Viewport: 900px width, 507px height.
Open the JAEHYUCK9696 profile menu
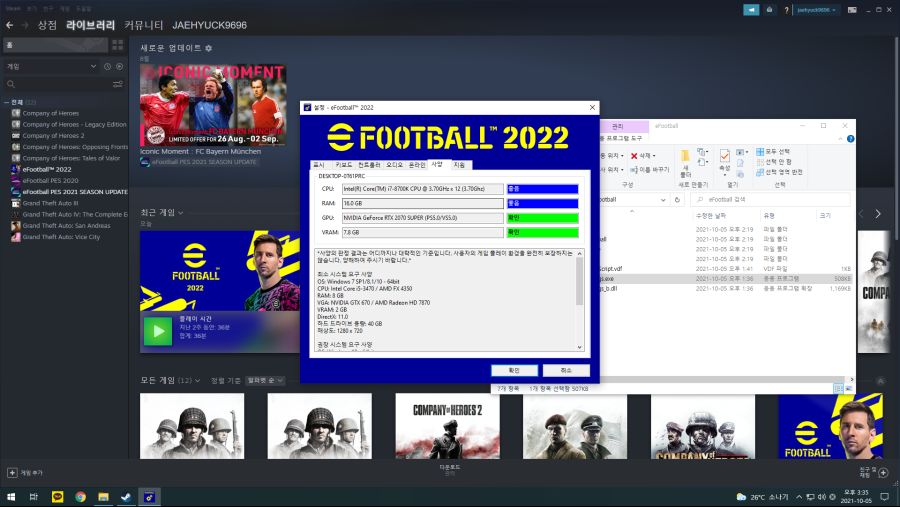point(210,25)
